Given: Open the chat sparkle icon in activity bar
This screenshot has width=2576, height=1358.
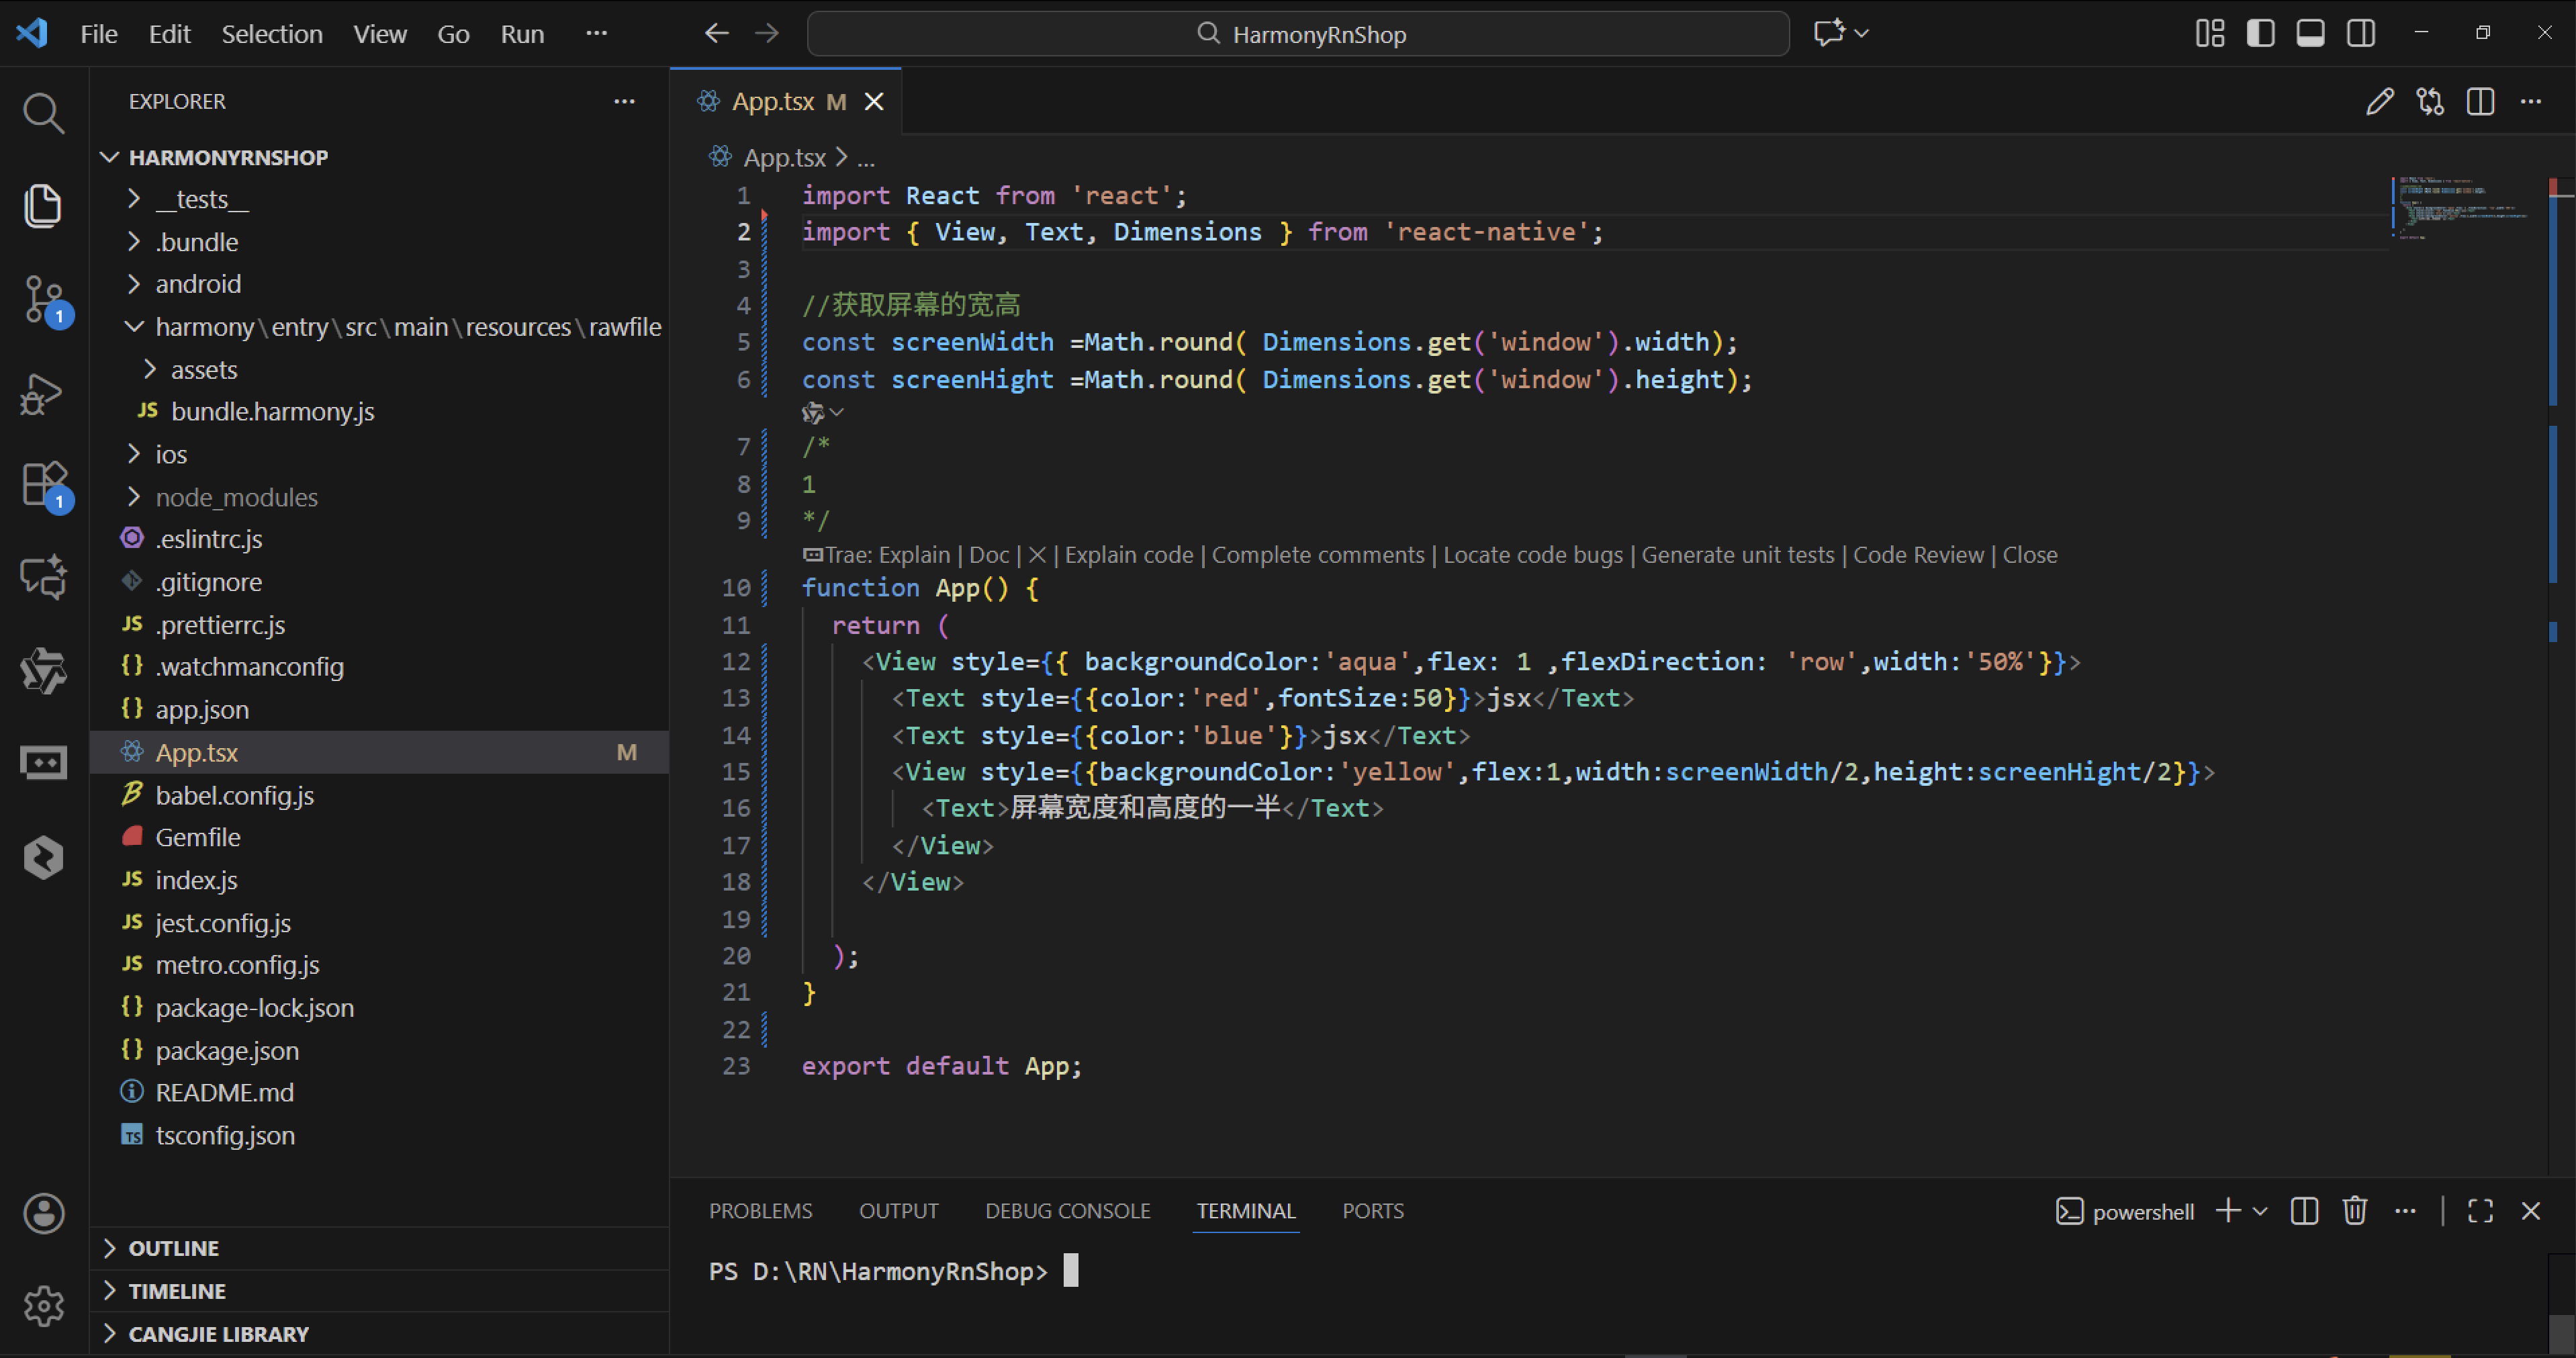Looking at the screenshot, I should (43, 577).
